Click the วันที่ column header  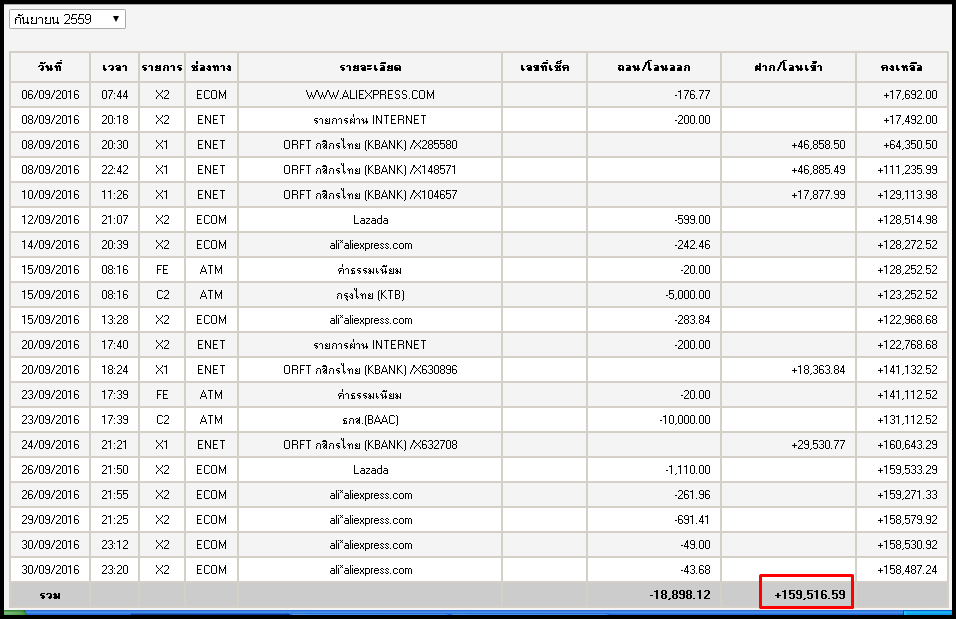[50, 67]
